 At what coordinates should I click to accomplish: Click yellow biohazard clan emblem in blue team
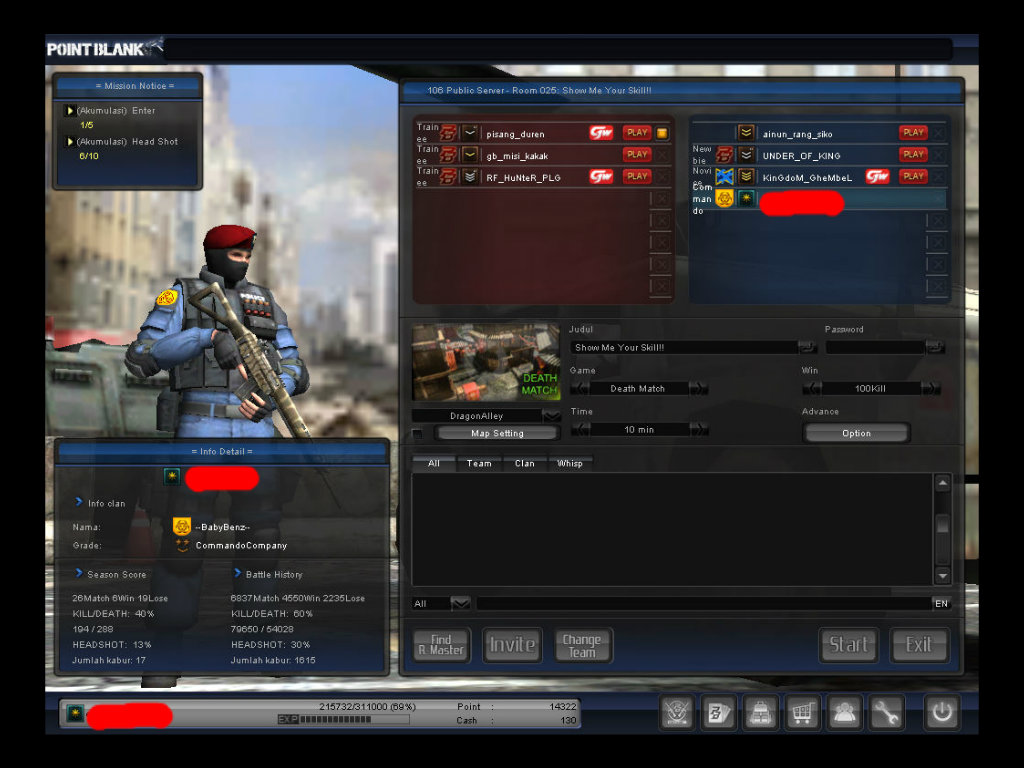click(x=724, y=198)
